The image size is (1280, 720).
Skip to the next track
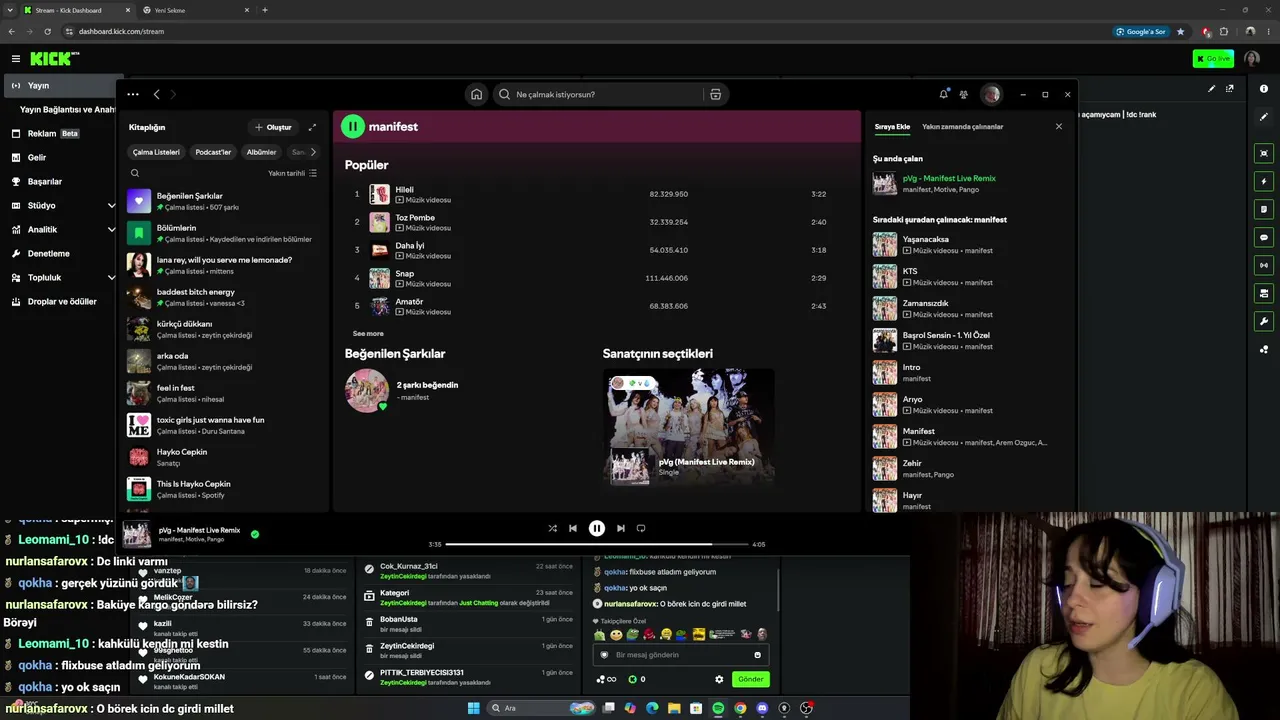tap(620, 528)
